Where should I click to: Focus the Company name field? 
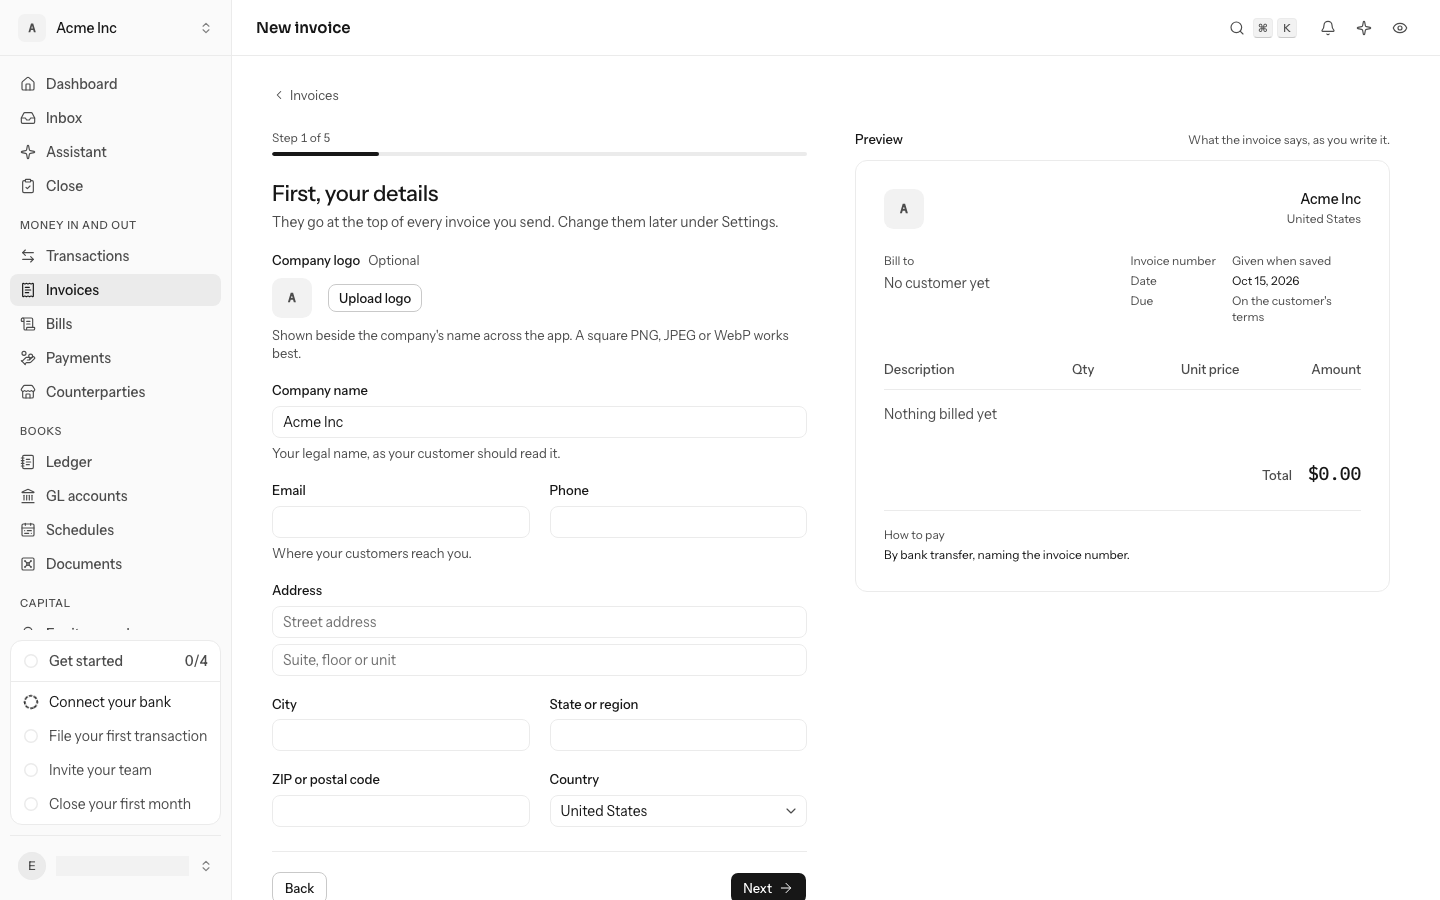pos(539,422)
